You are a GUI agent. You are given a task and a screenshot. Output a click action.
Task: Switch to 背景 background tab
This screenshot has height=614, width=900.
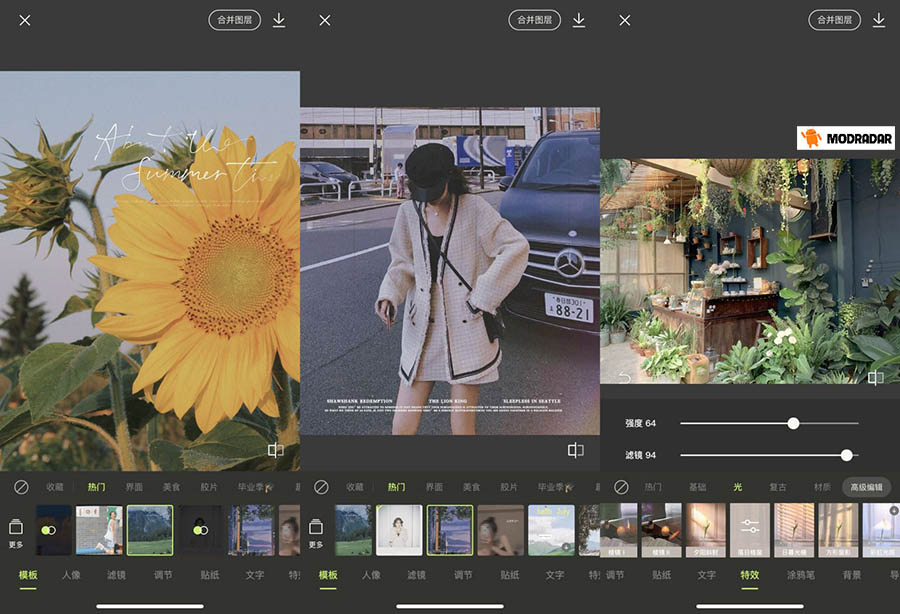[x=852, y=574]
